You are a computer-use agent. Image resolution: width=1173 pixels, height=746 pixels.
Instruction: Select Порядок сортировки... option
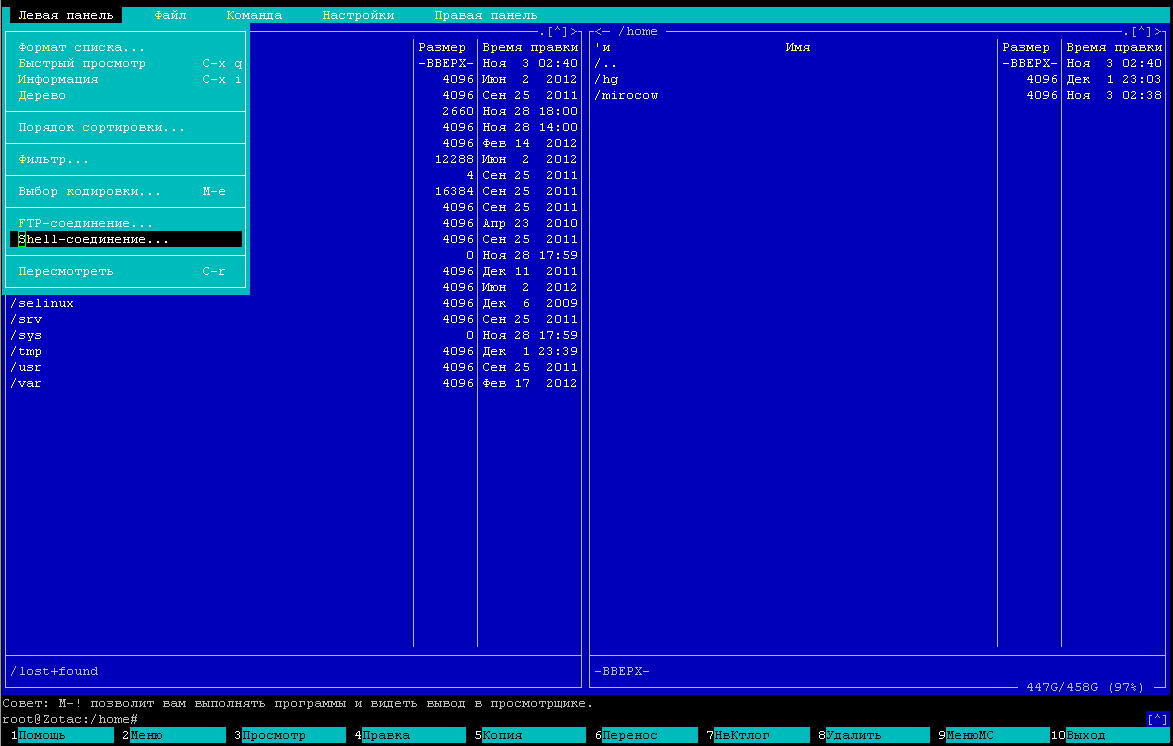[x=102, y=127]
